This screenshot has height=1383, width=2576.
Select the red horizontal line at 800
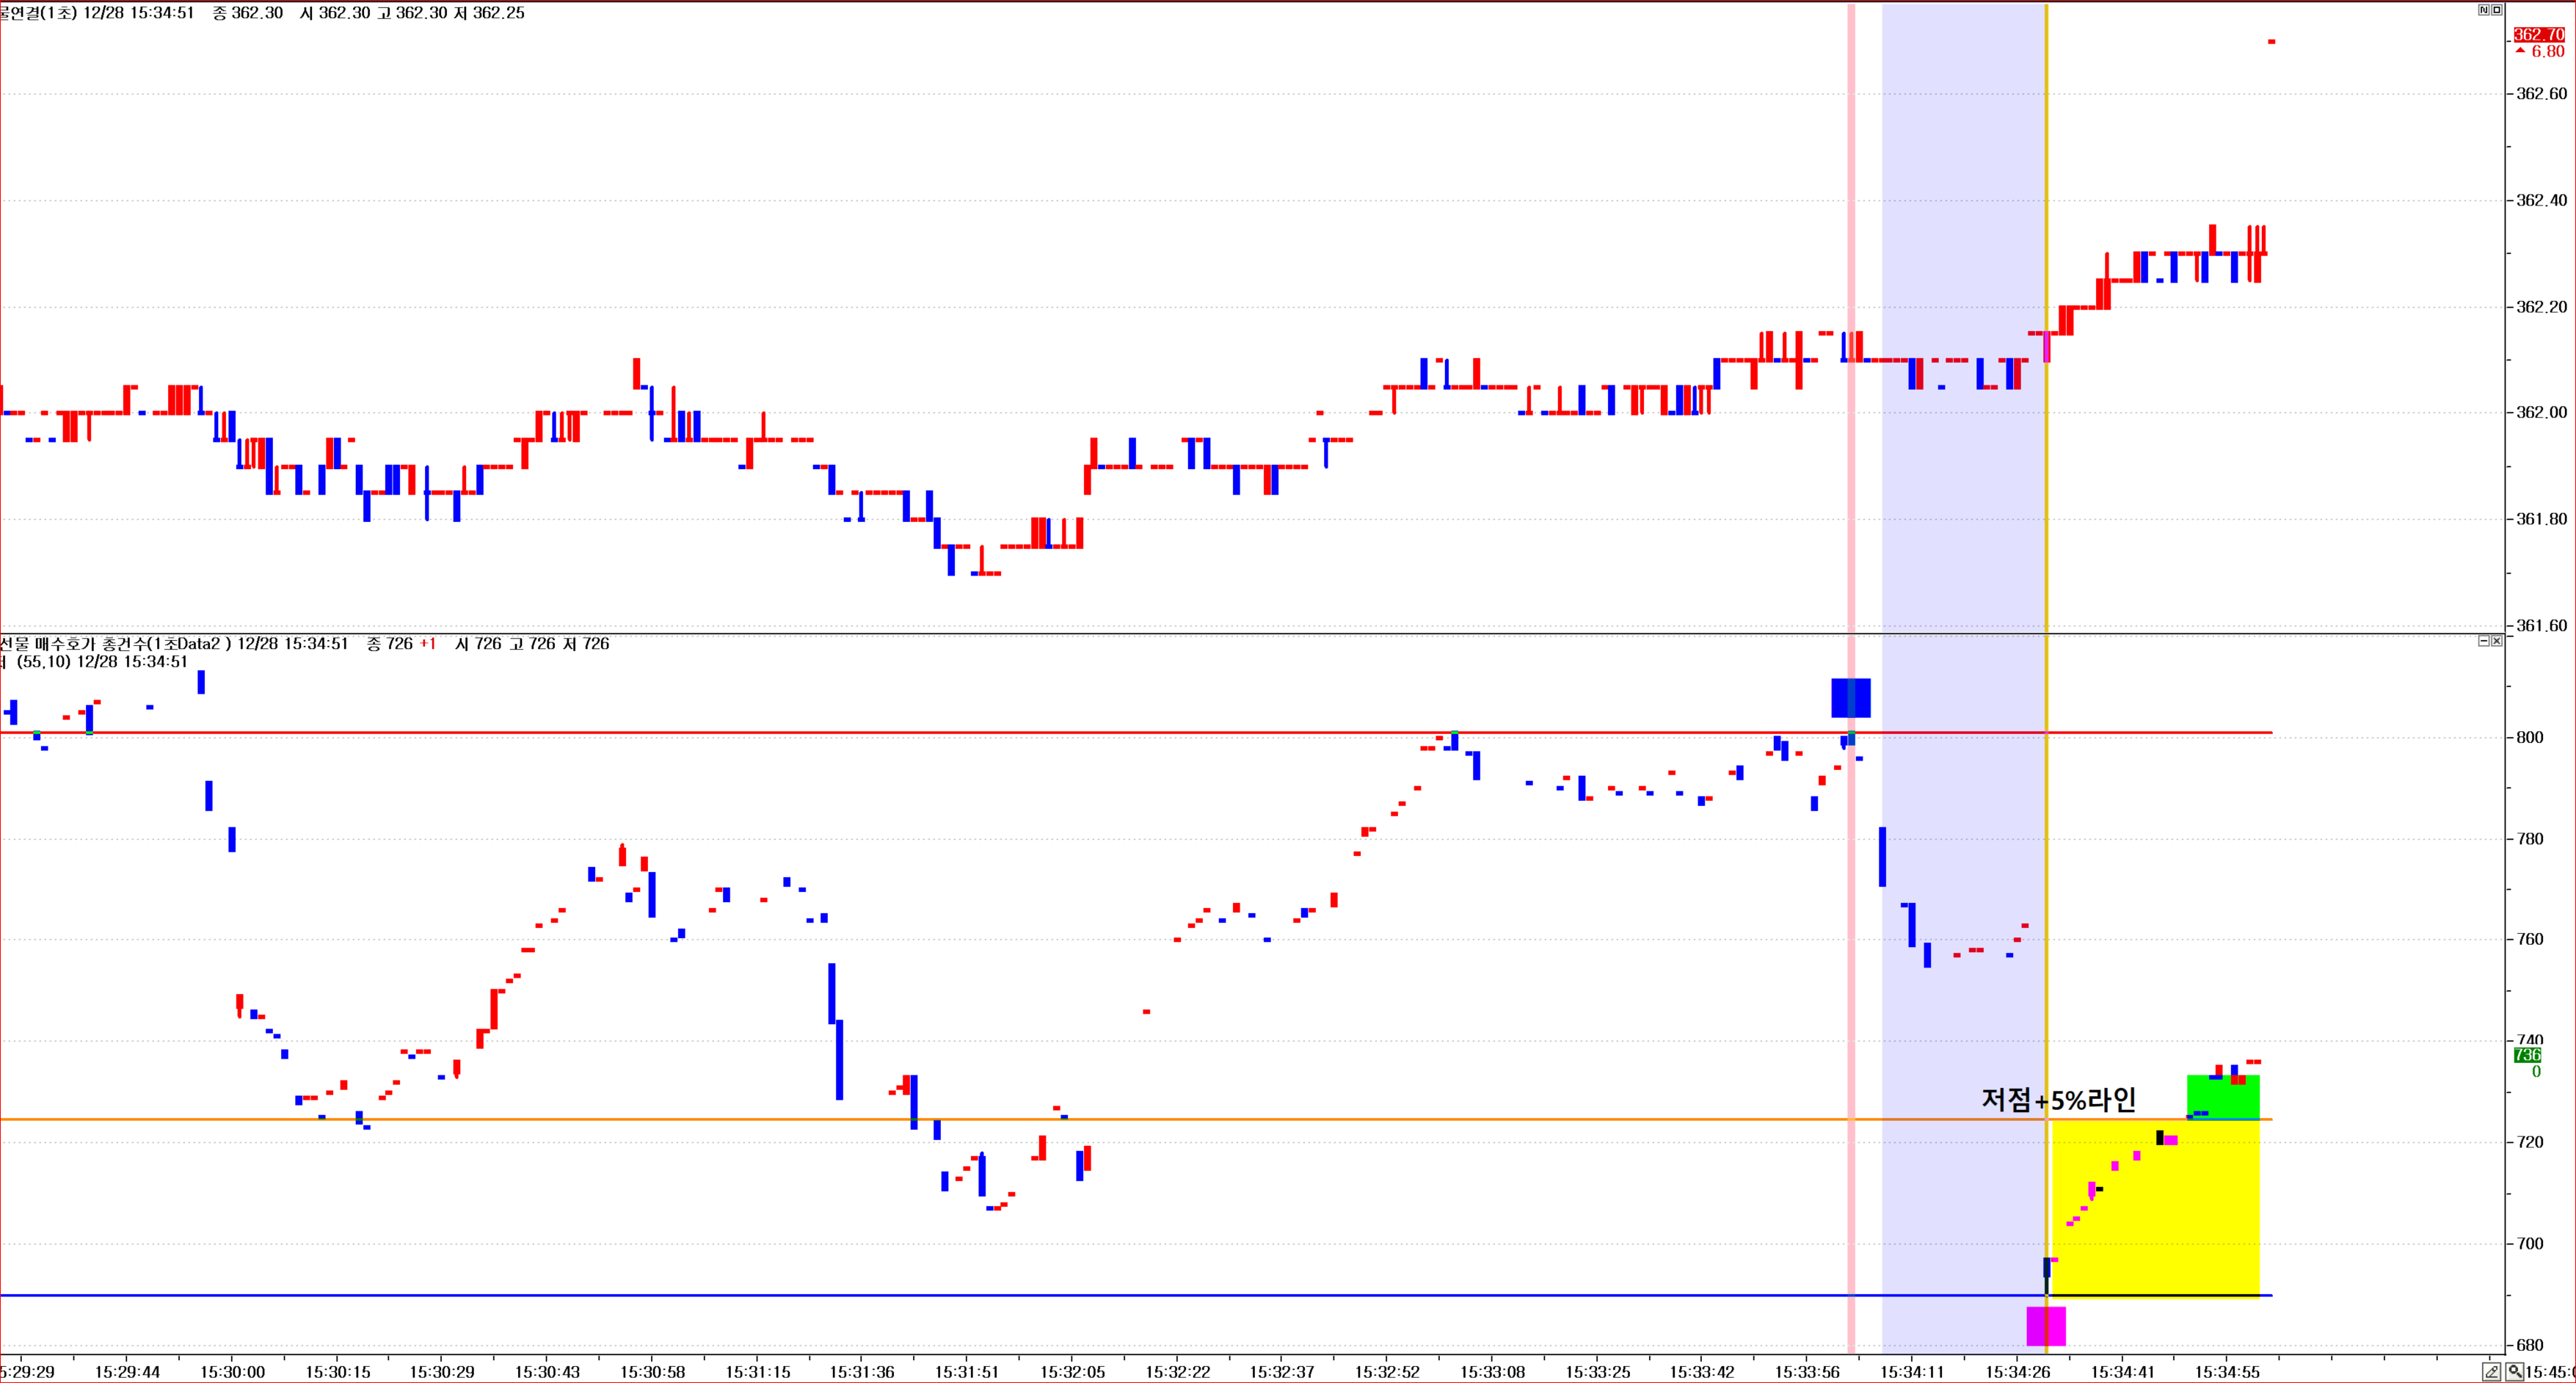1000,733
